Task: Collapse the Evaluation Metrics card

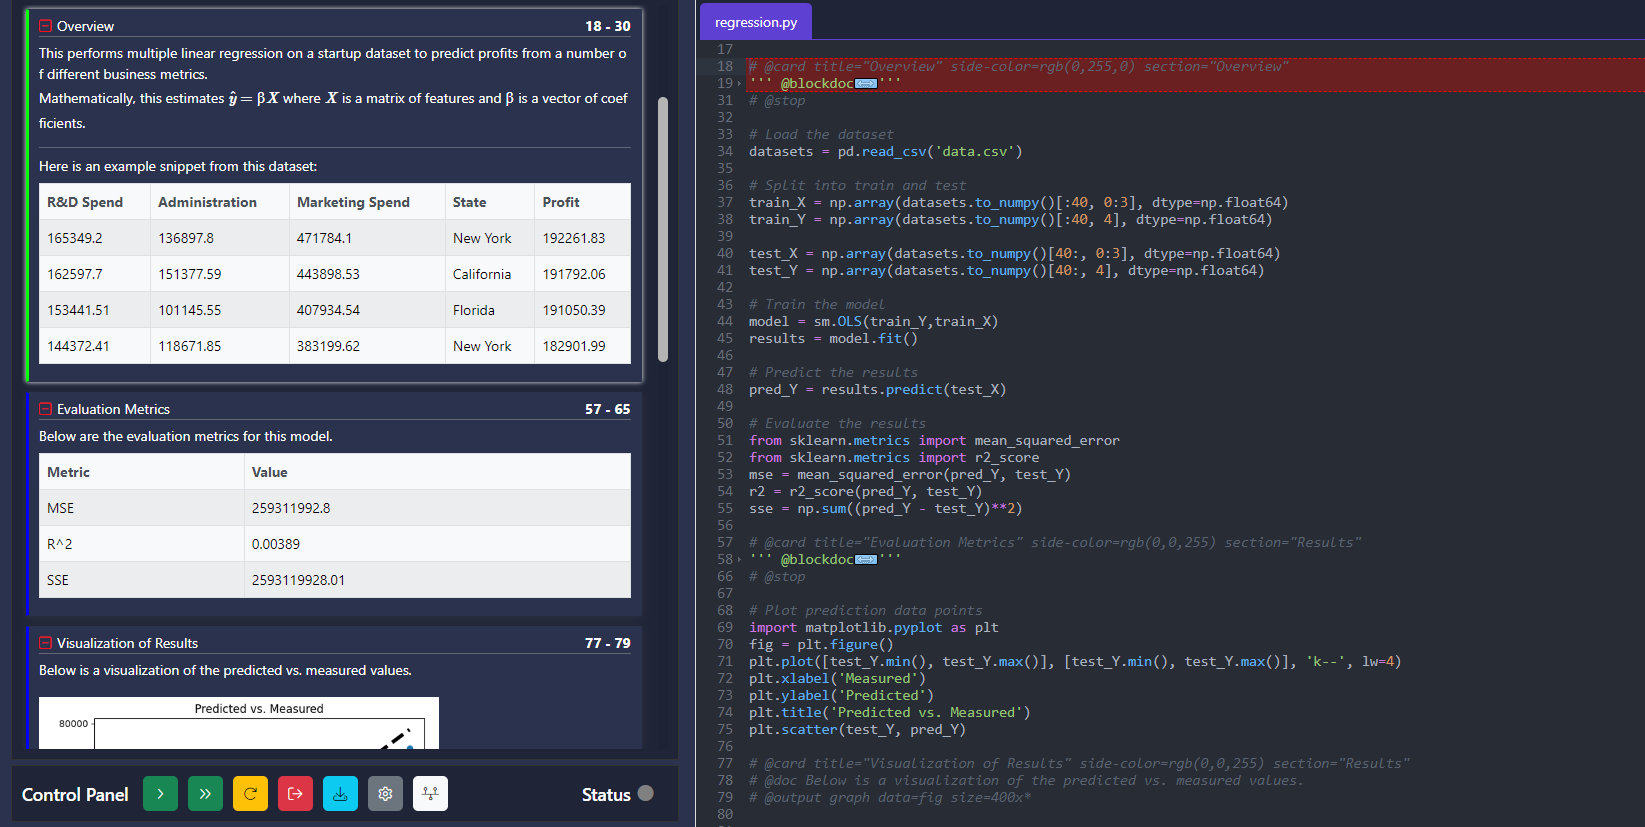Action: point(45,409)
